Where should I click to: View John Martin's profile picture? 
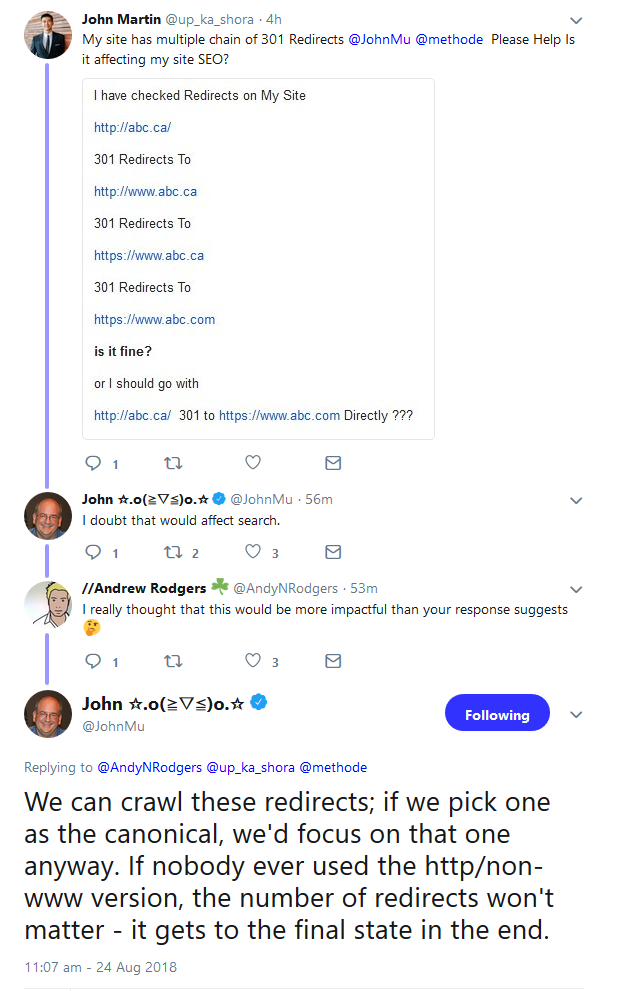click(47, 36)
